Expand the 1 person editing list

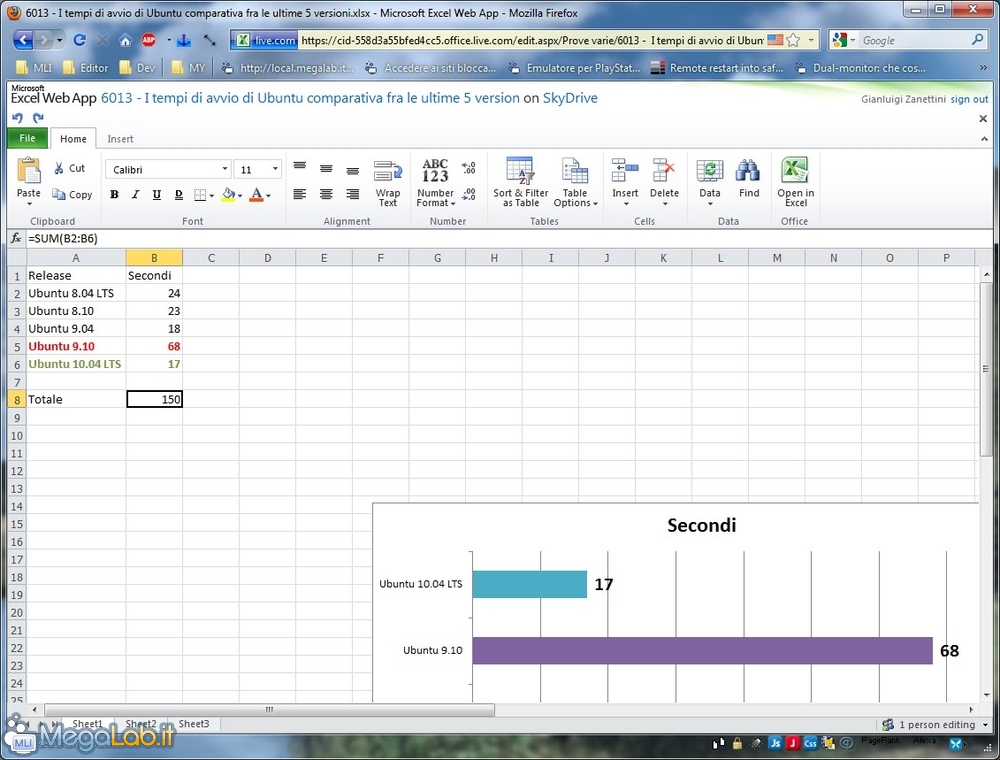[x=985, y=725]
